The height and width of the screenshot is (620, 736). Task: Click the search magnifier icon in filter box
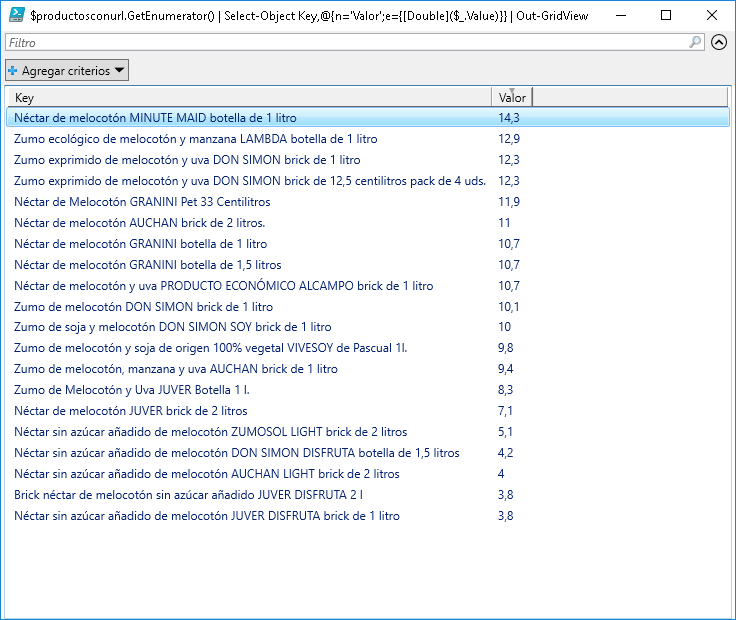(696, 43)
